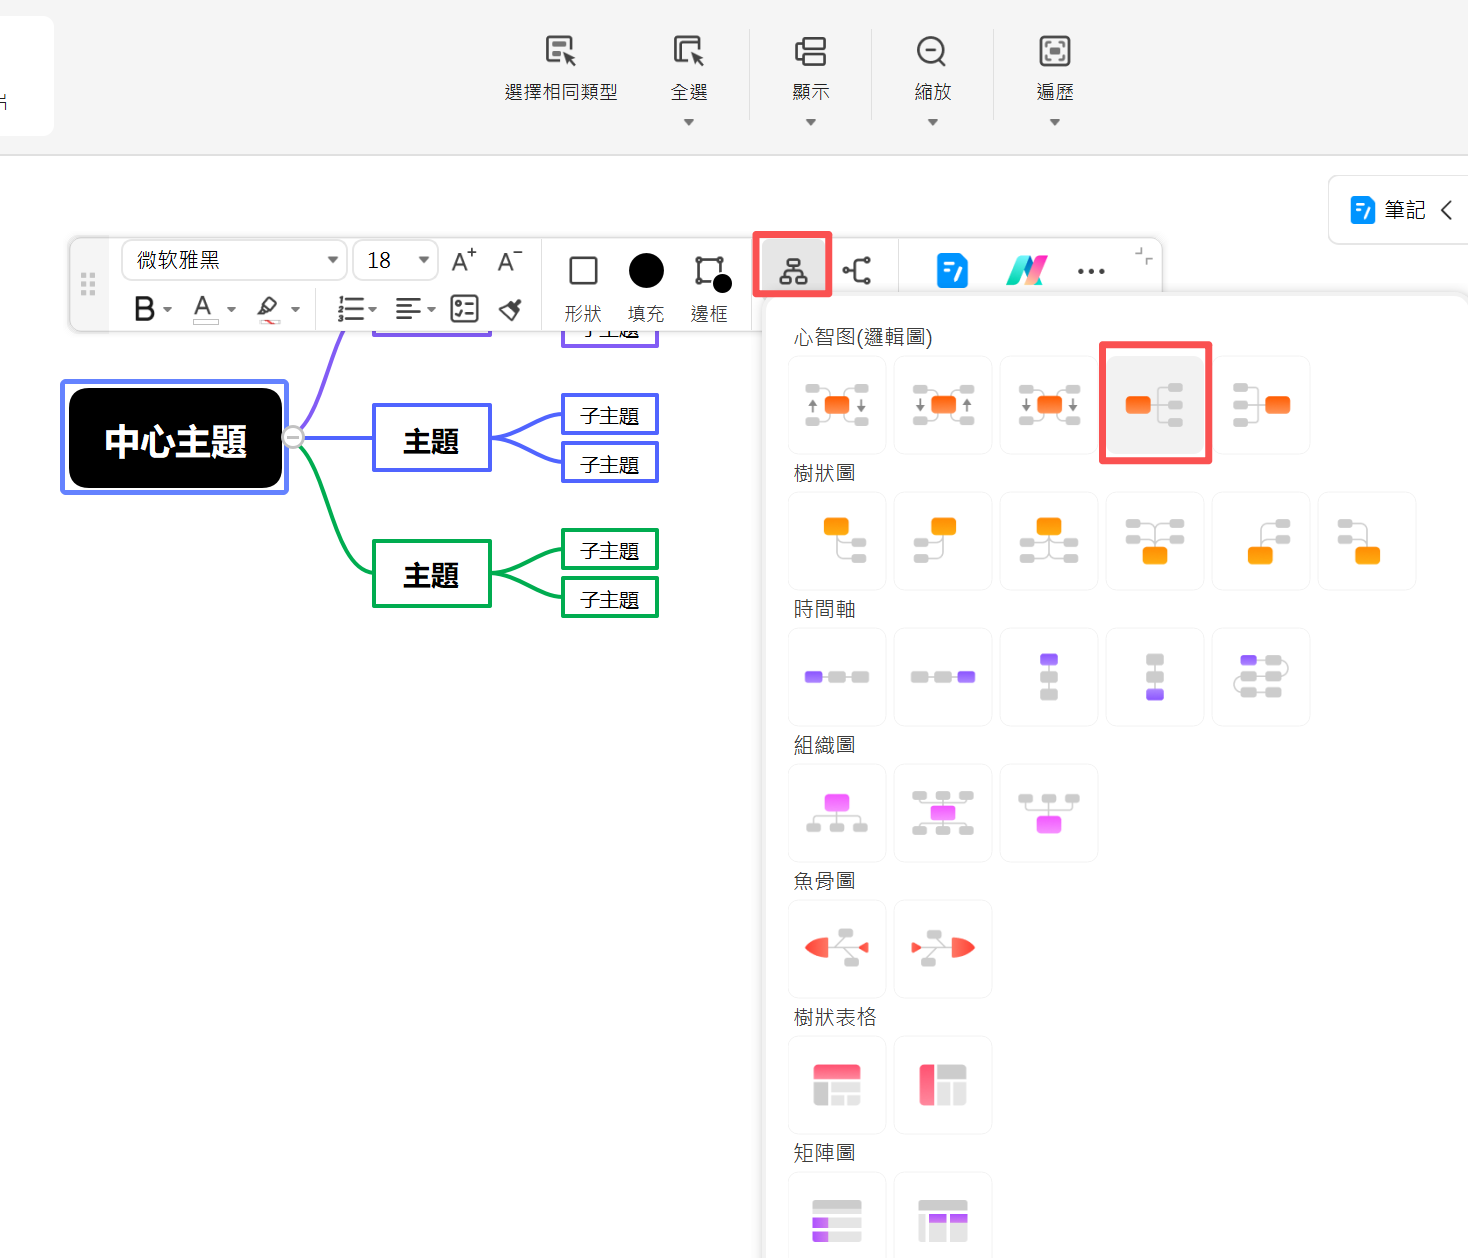Open the 筆記 notes panel button
Image resolution: width=1468 pixels, height=1258 pixels.
pyautogui.click(x=1390, y=210)
